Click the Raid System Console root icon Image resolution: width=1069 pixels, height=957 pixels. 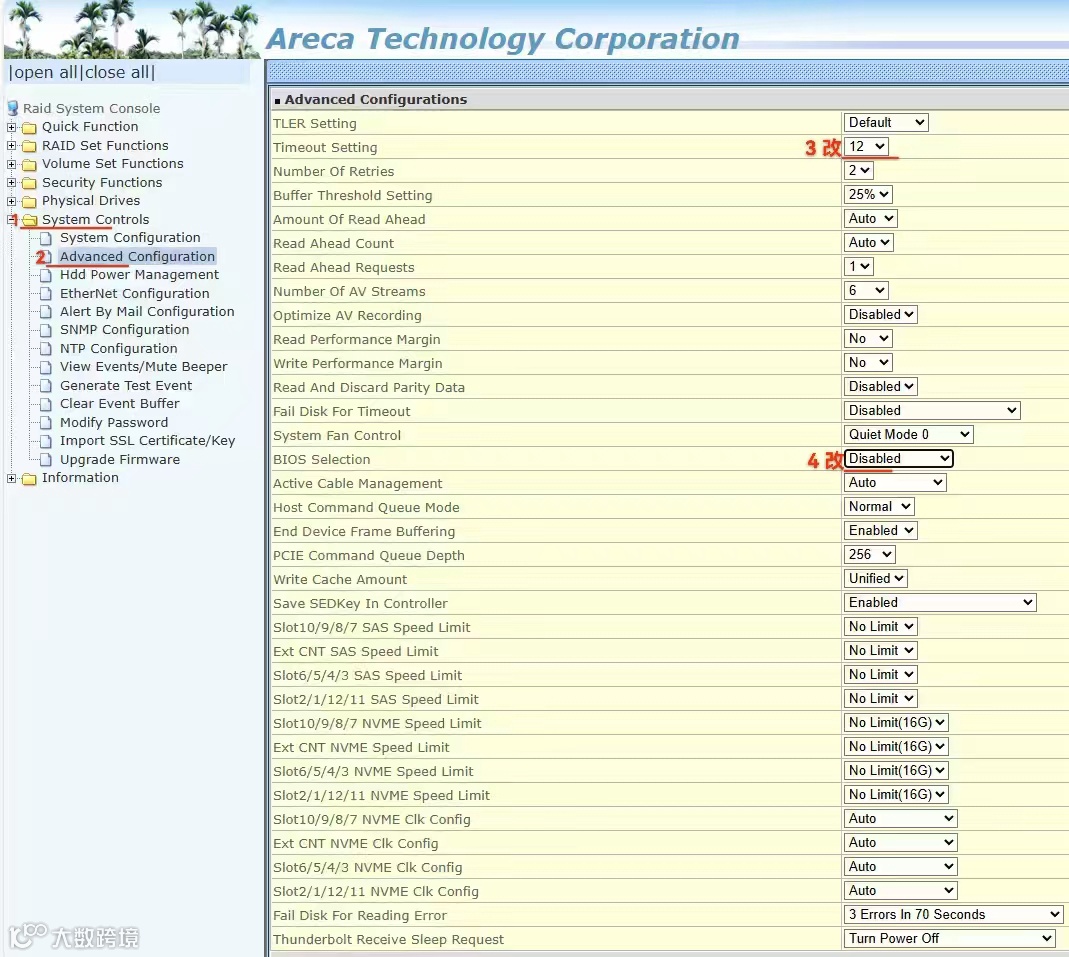12,108
